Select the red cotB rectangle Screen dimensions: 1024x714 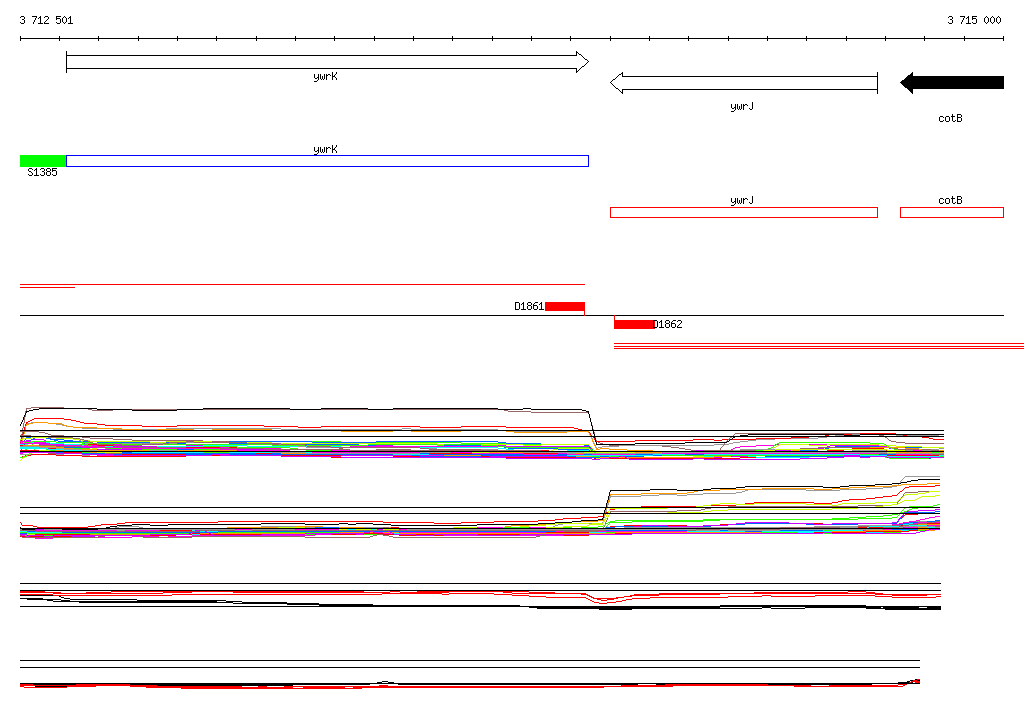(x=952, y=212)
